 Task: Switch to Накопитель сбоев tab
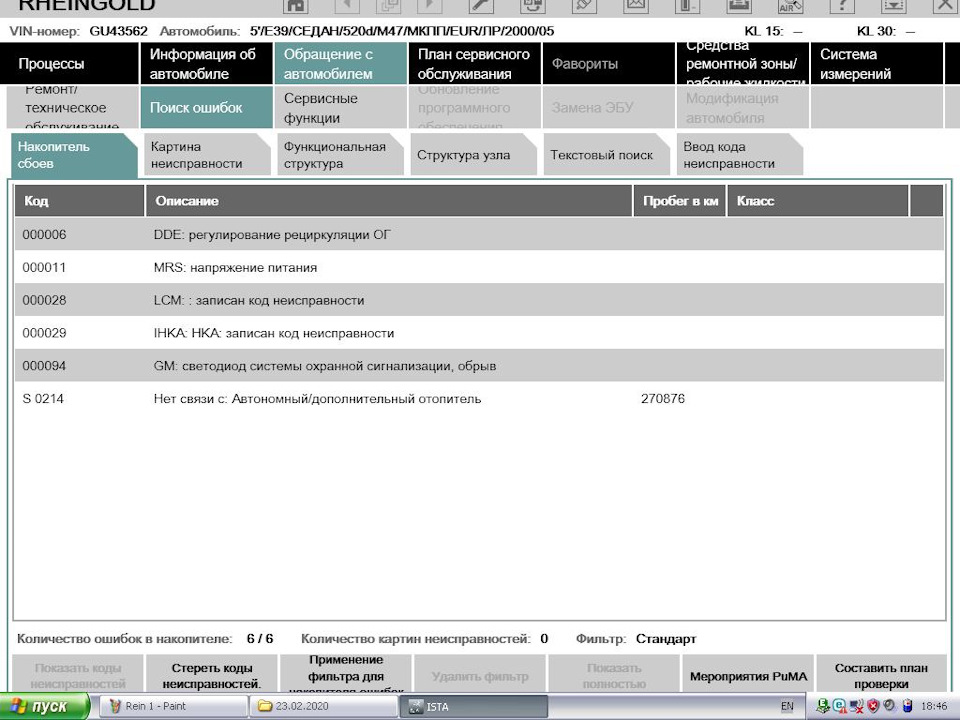[73, 155]
